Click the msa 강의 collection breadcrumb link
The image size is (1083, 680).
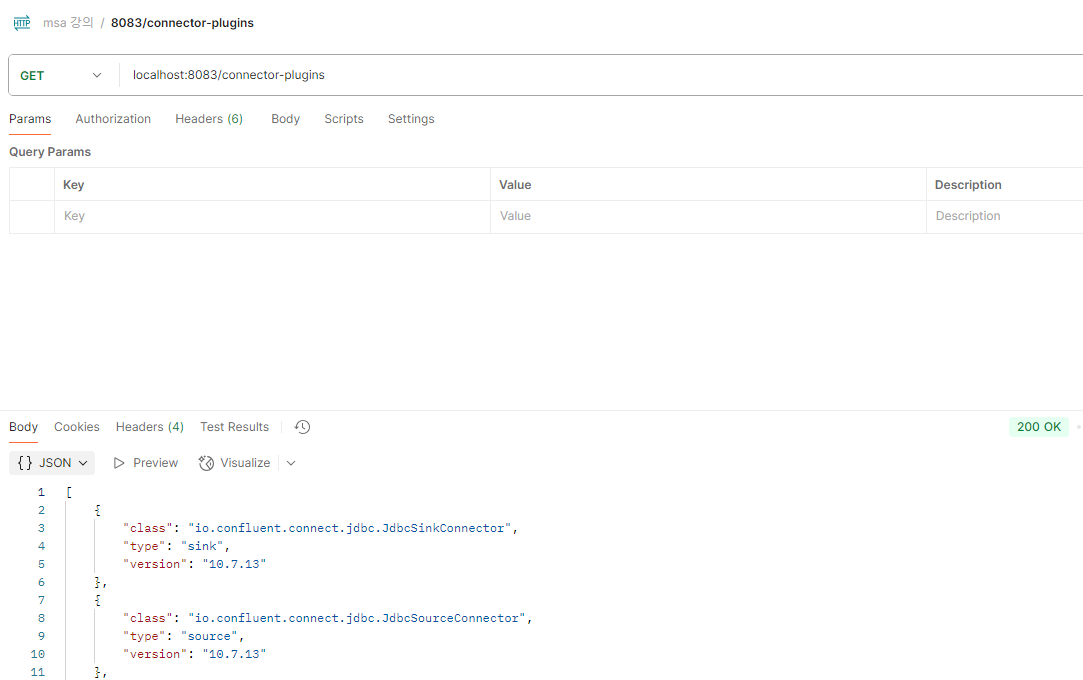(x=68, y=22)
